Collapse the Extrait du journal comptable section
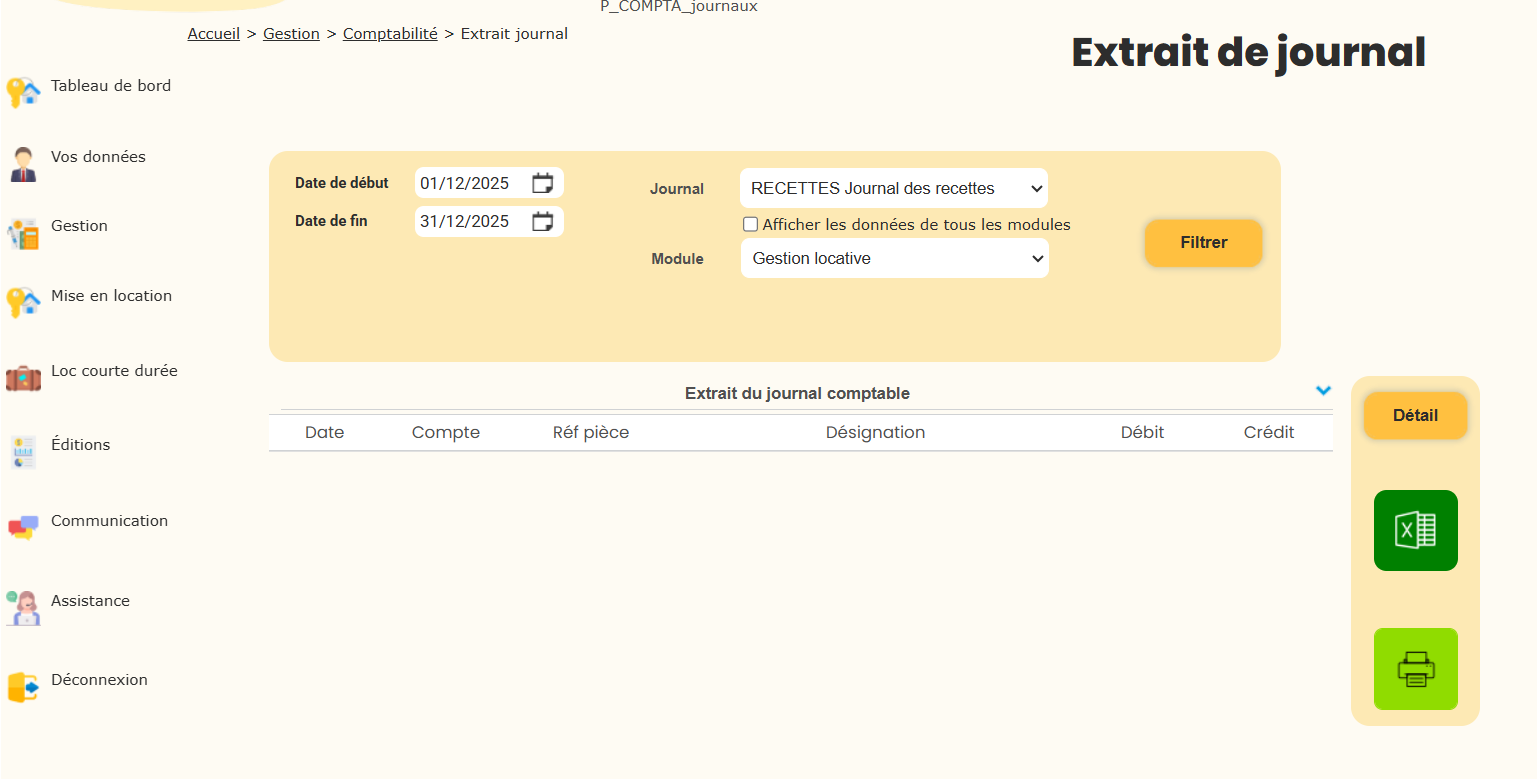The width and height of the screenshot is (1537, 779). pos(1323,391)
